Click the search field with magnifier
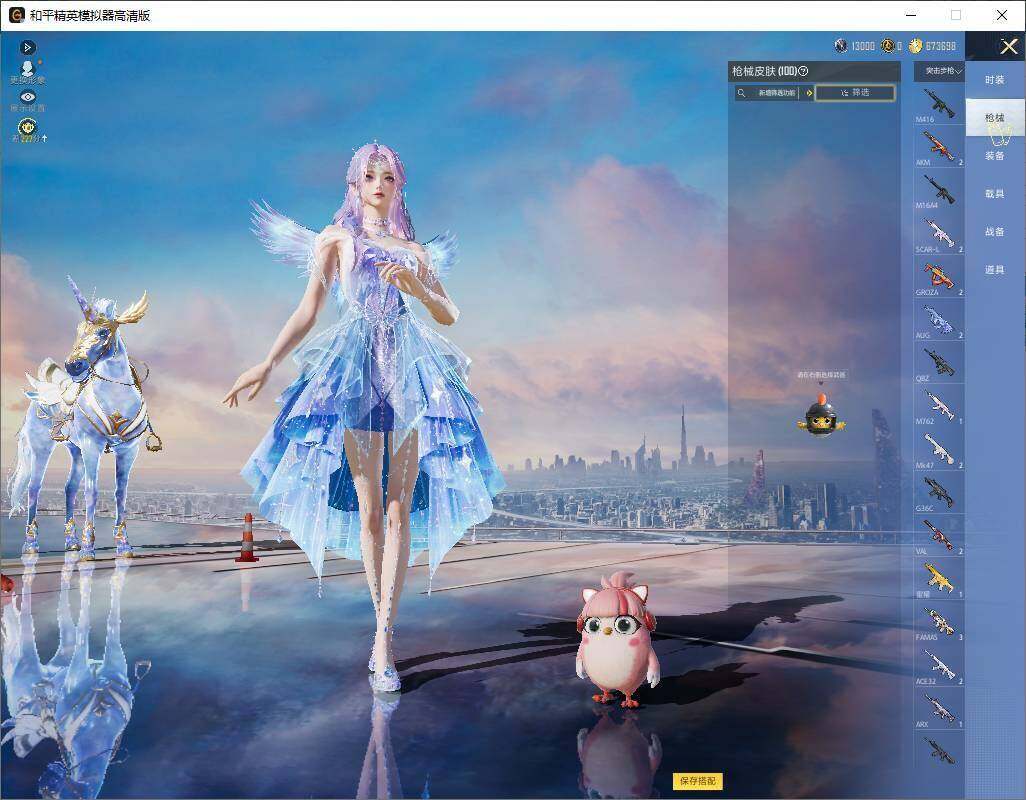Image resolution: width=1026 pixels, height=800 pixels. (767, 93)
